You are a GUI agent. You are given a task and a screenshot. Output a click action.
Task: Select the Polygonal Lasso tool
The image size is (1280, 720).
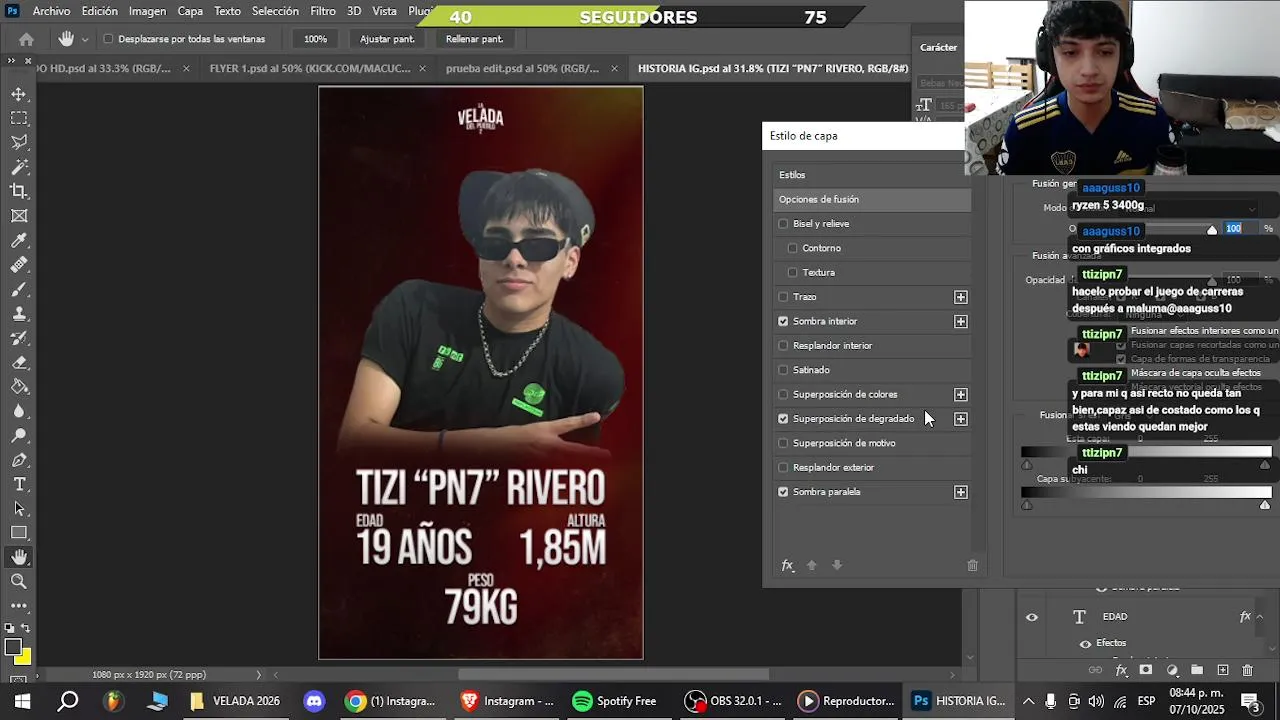pos(19,143)
